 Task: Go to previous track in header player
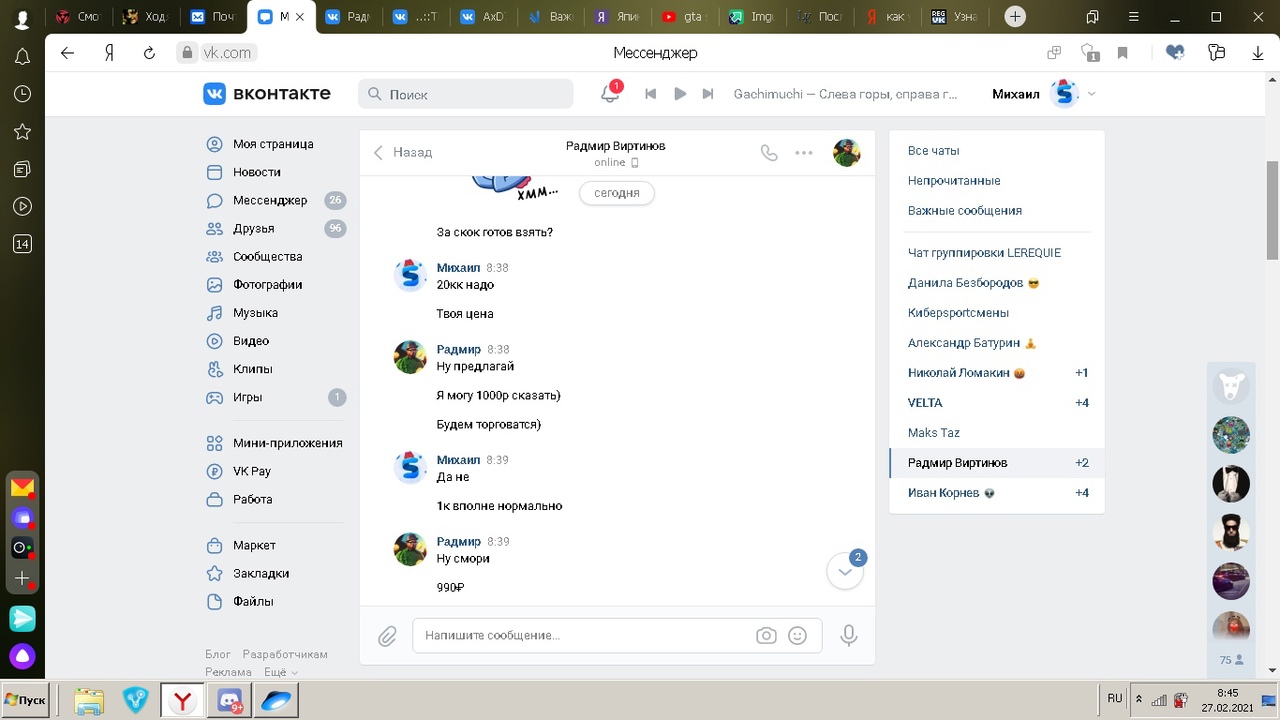point(651,94)
